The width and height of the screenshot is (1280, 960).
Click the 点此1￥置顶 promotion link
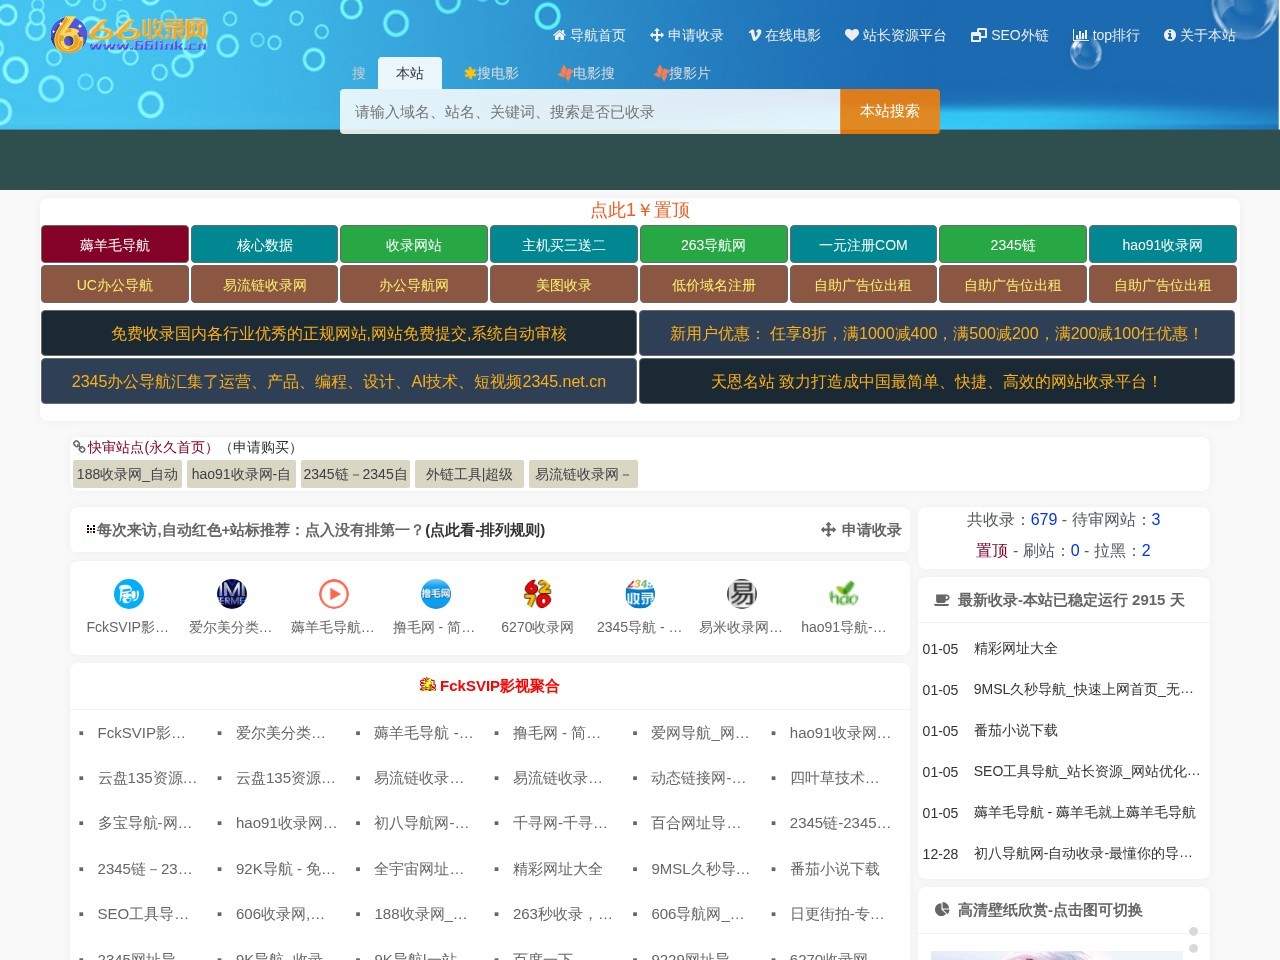pyautogui.click(x=641, y=210)
